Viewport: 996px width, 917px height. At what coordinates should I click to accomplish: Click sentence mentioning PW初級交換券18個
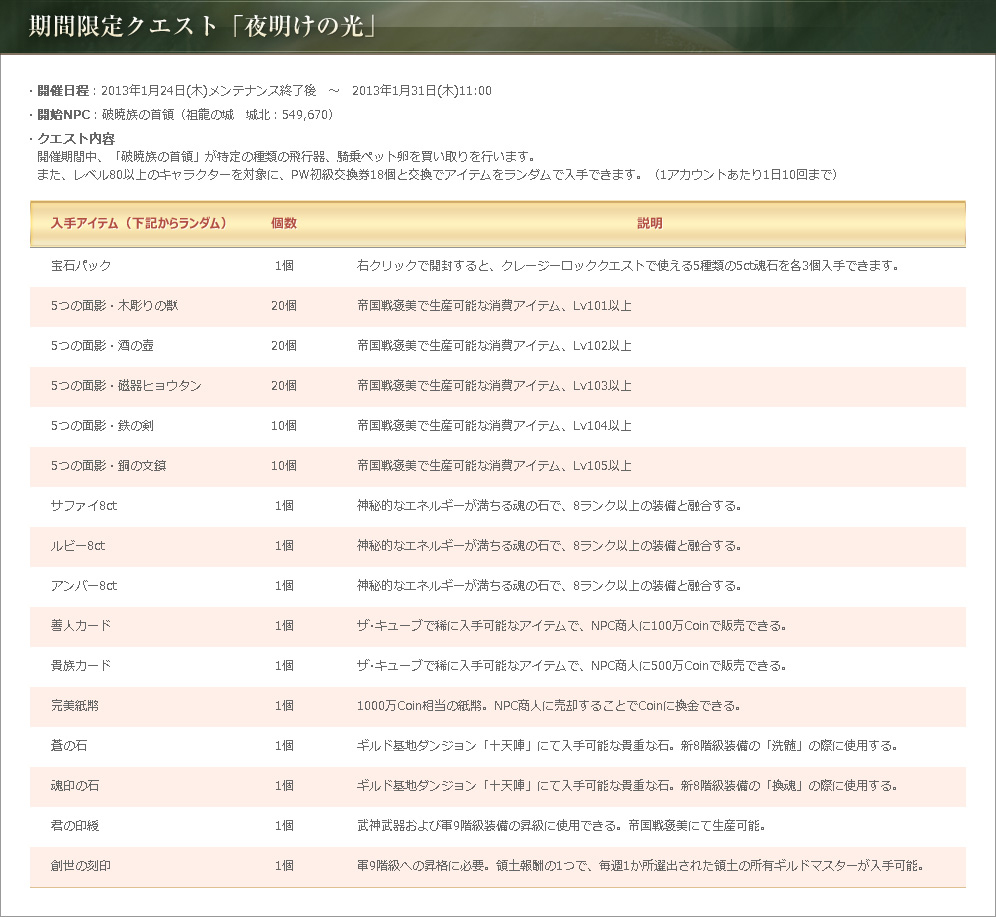(437, 174)
